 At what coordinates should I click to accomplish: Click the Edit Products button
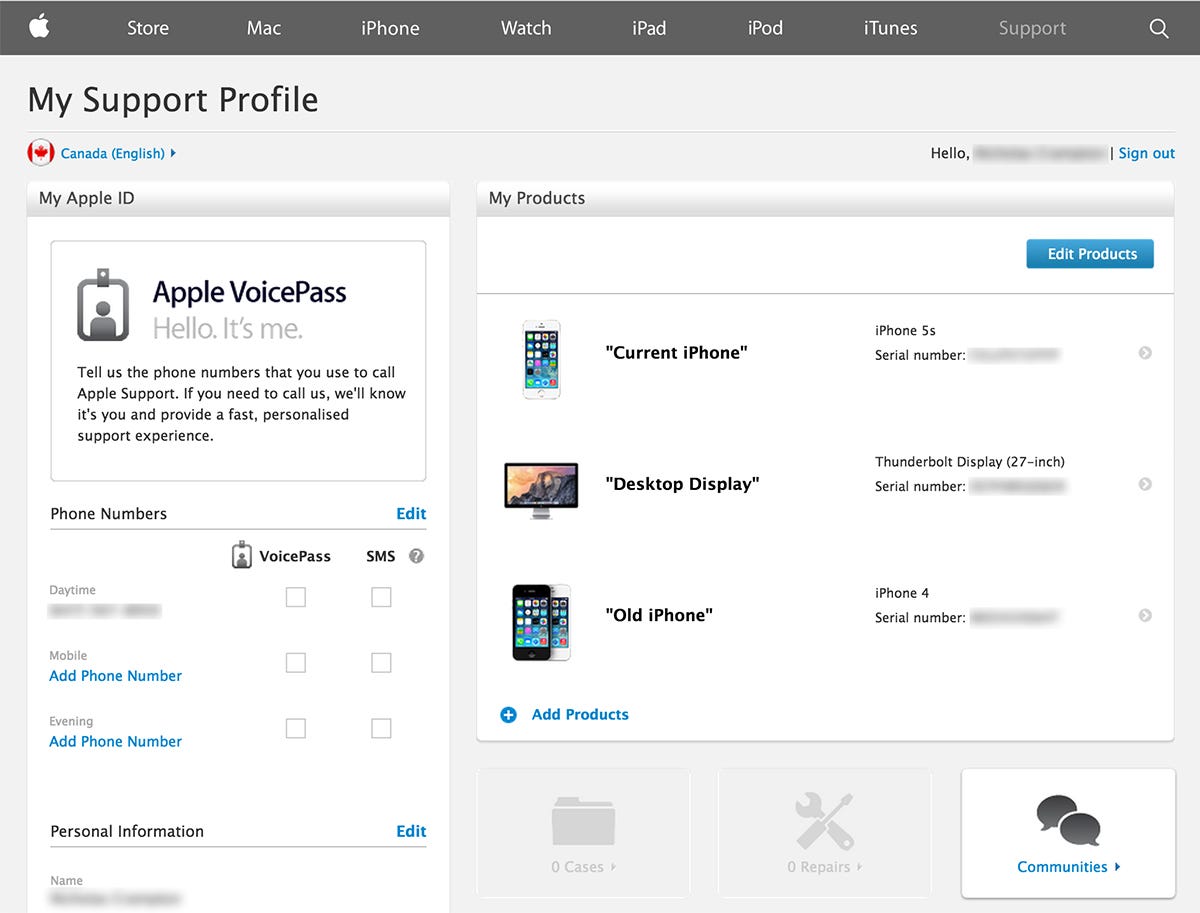click(1090, 254)
